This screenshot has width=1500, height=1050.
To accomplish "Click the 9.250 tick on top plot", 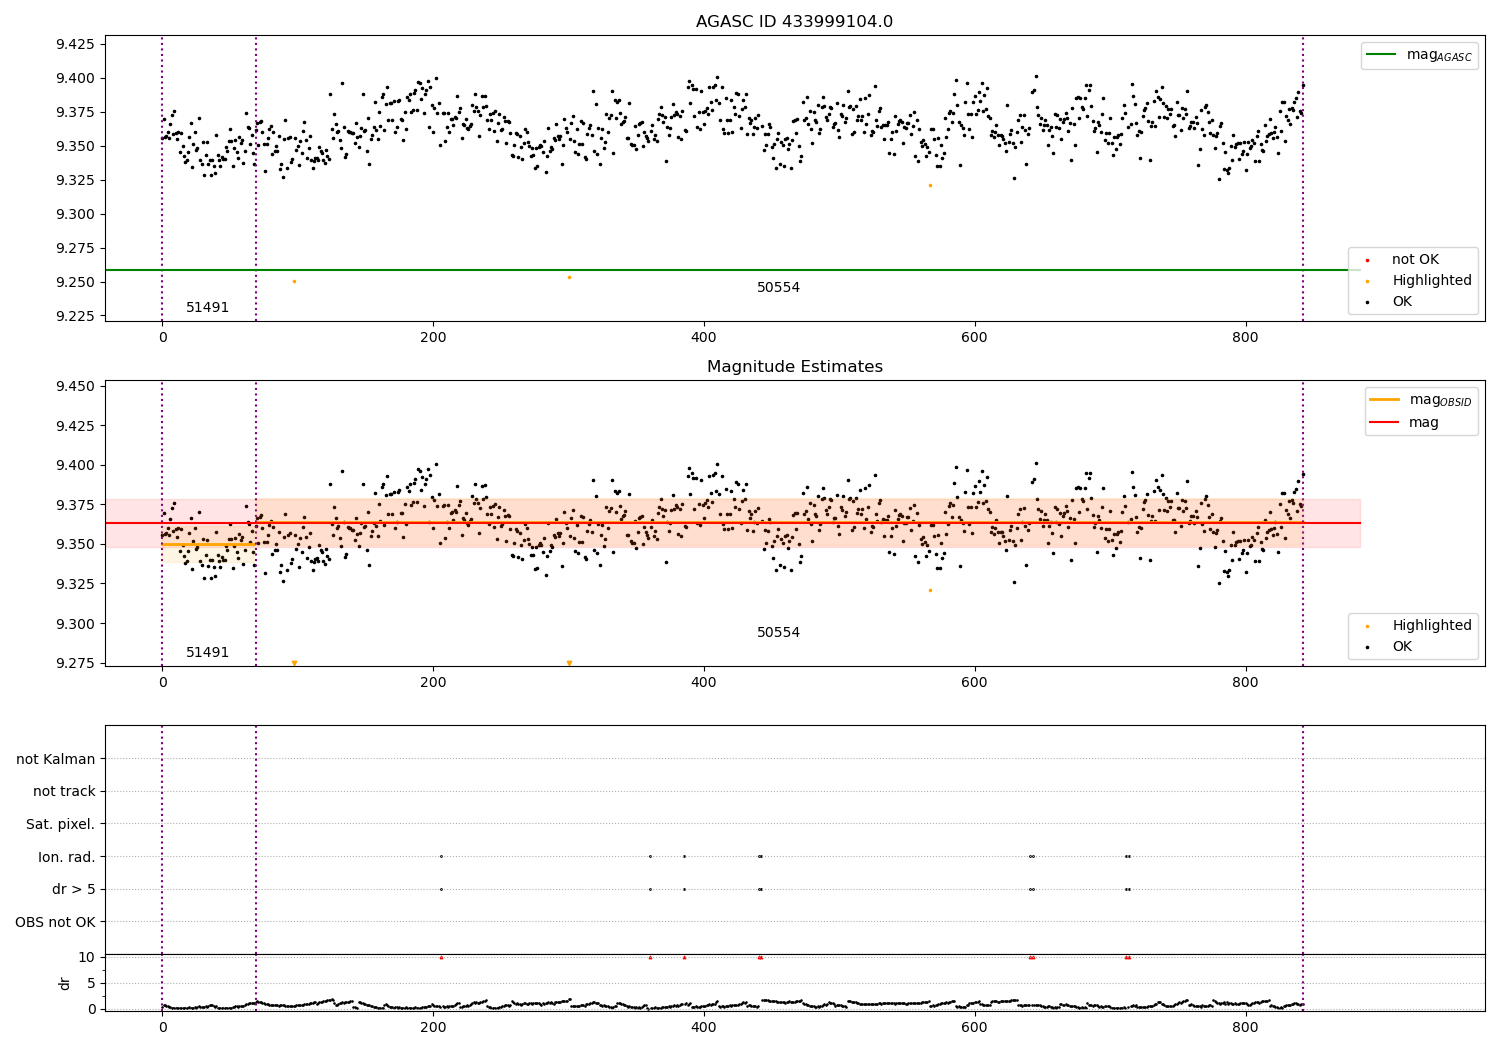I will [x=75, y=283].
